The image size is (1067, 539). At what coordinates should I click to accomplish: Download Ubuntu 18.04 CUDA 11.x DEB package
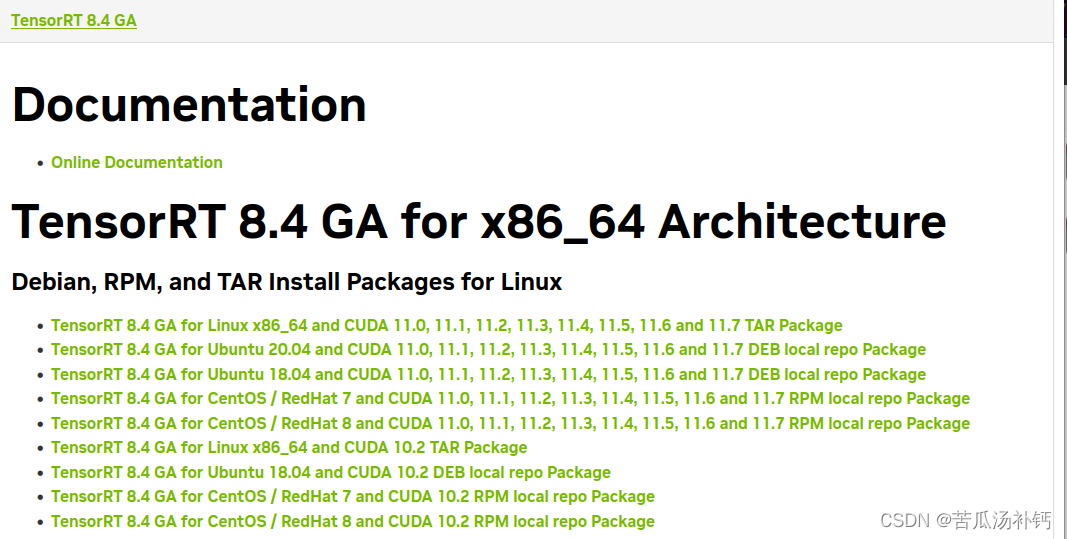tap(489, 374)
